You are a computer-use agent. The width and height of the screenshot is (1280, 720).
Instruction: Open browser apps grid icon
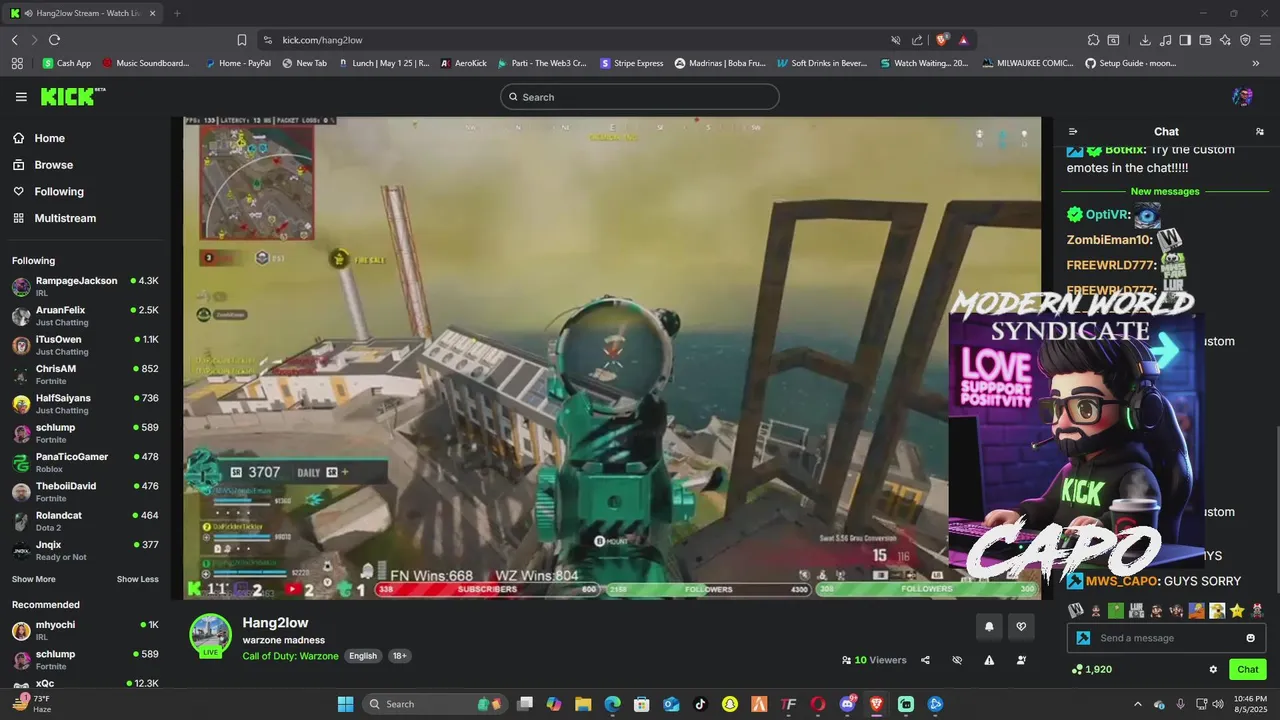[x=17, y=63]
